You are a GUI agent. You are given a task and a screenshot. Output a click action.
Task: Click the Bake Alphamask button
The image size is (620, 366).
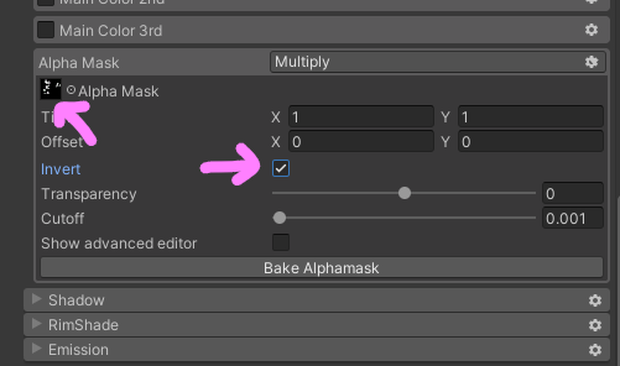tap(321, 268)
